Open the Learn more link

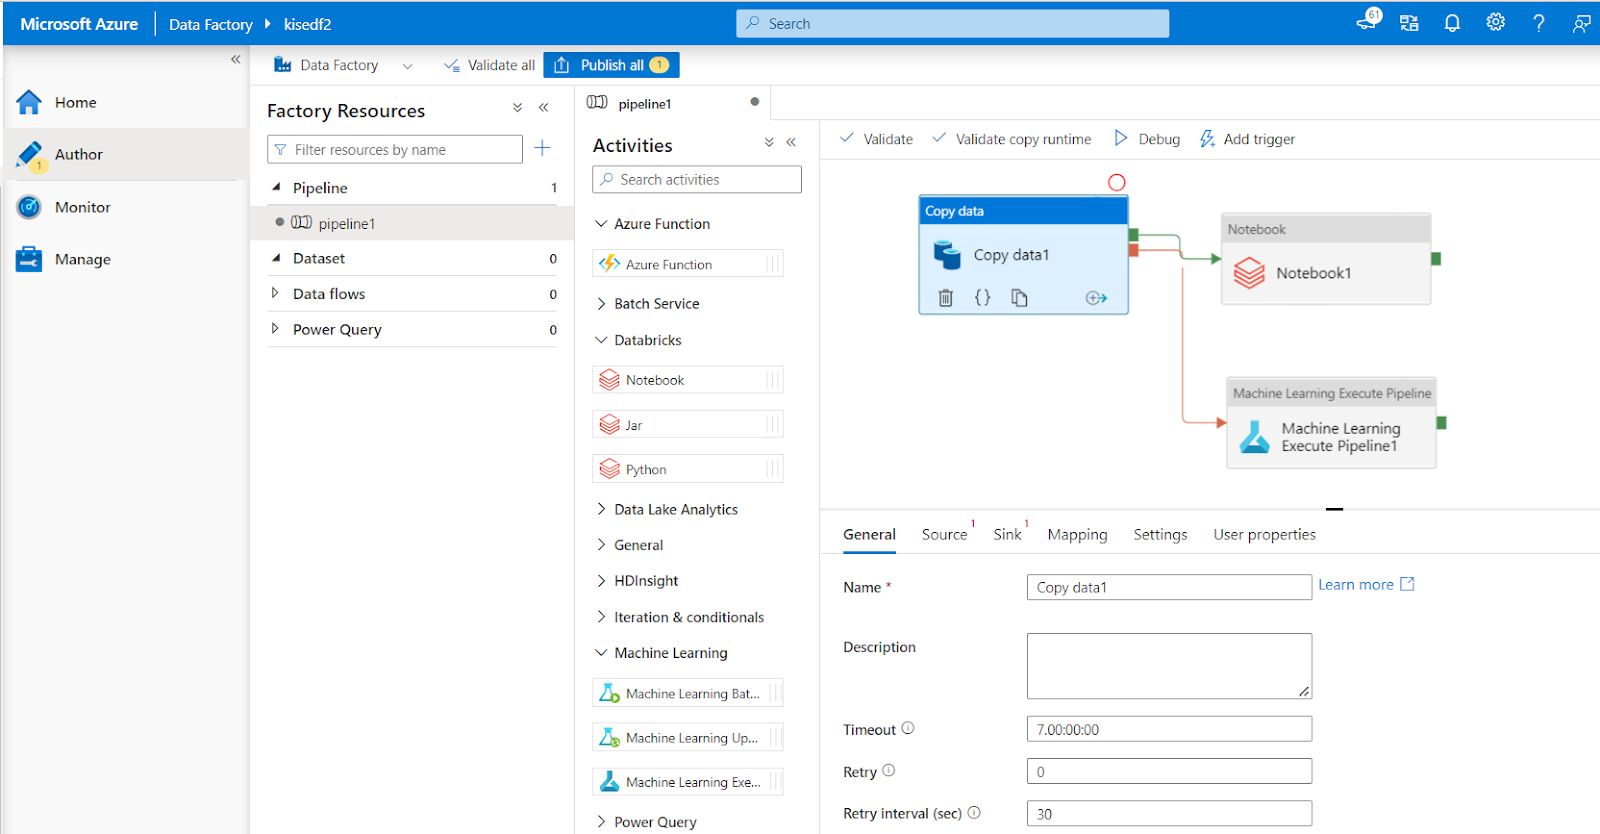coord(1366,585)
